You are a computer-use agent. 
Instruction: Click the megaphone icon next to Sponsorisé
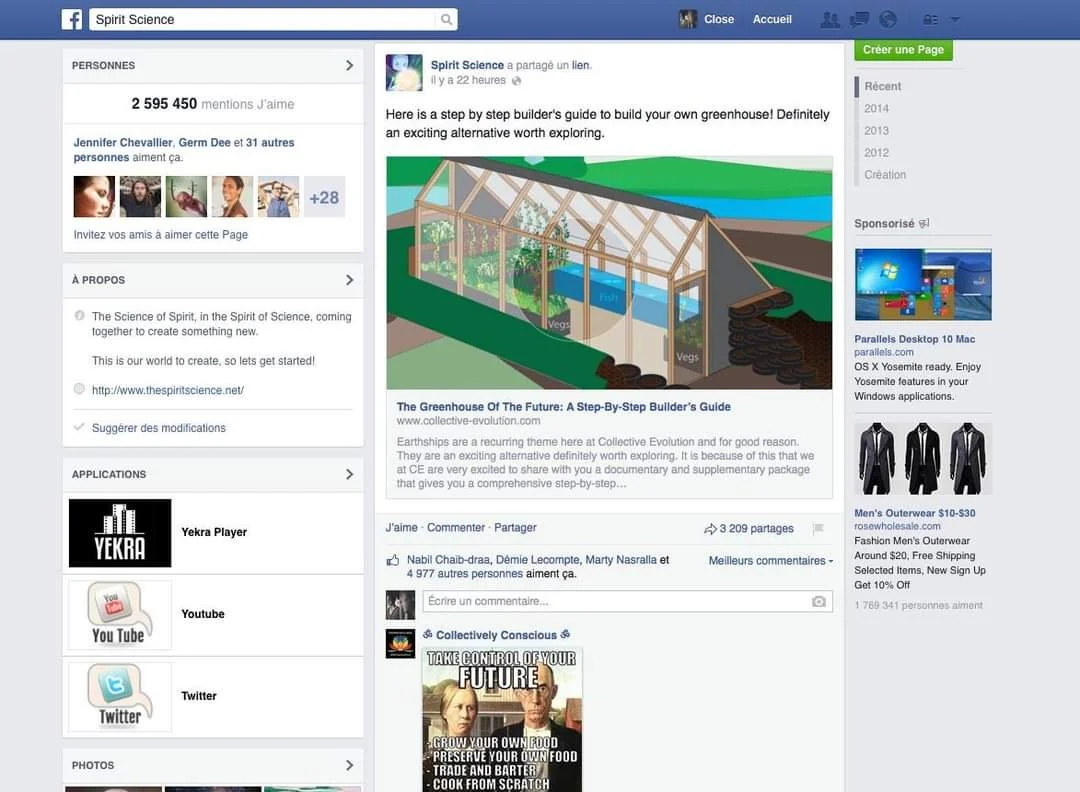click(924, 223)
